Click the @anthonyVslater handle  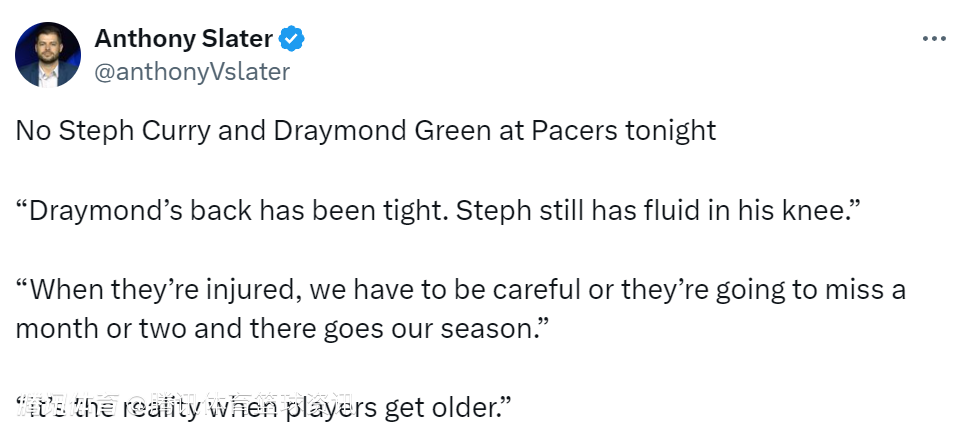pyautogui.click(x=192, y=71)
